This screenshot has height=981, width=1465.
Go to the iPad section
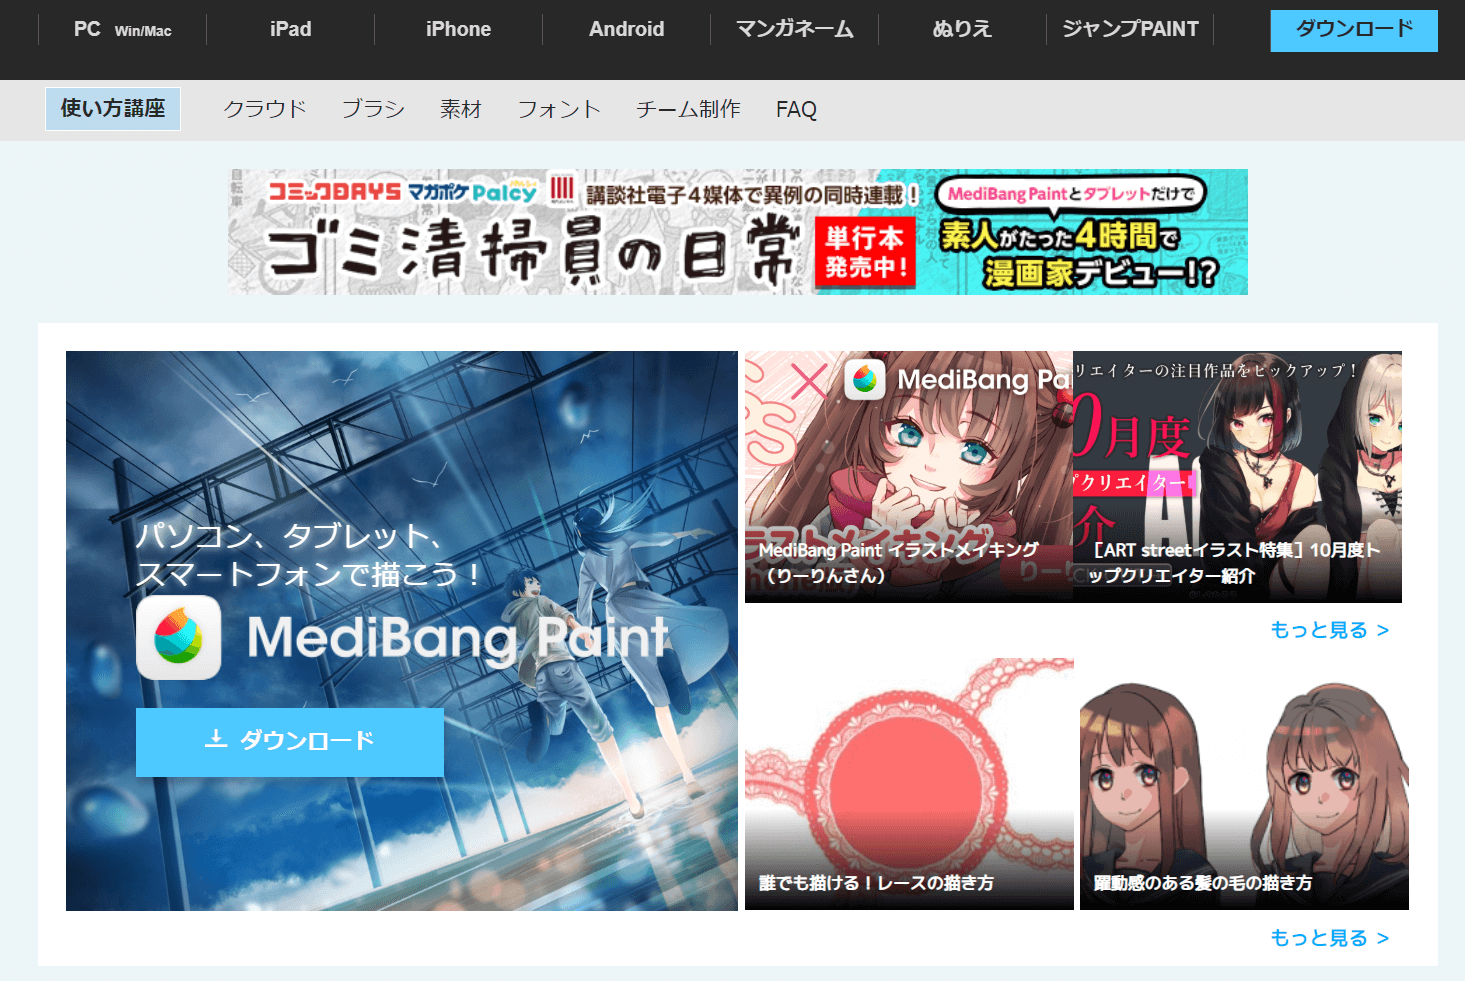pyautogui.click(x=290, y=29)
